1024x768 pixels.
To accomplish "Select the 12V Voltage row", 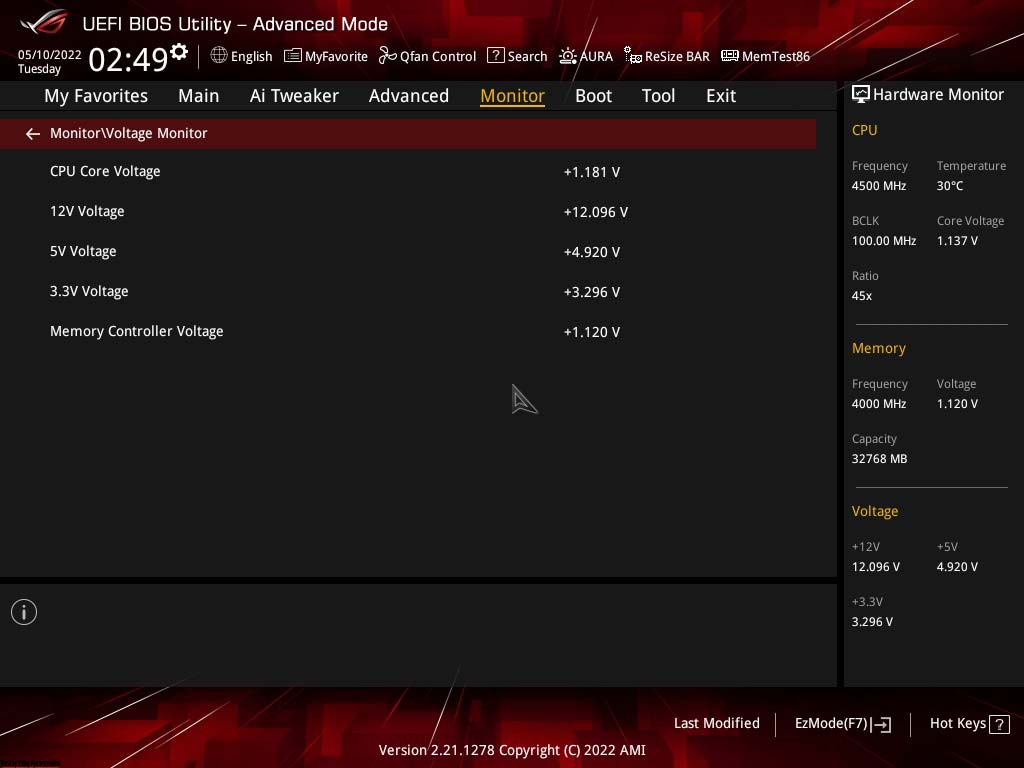I will (408, 212).
